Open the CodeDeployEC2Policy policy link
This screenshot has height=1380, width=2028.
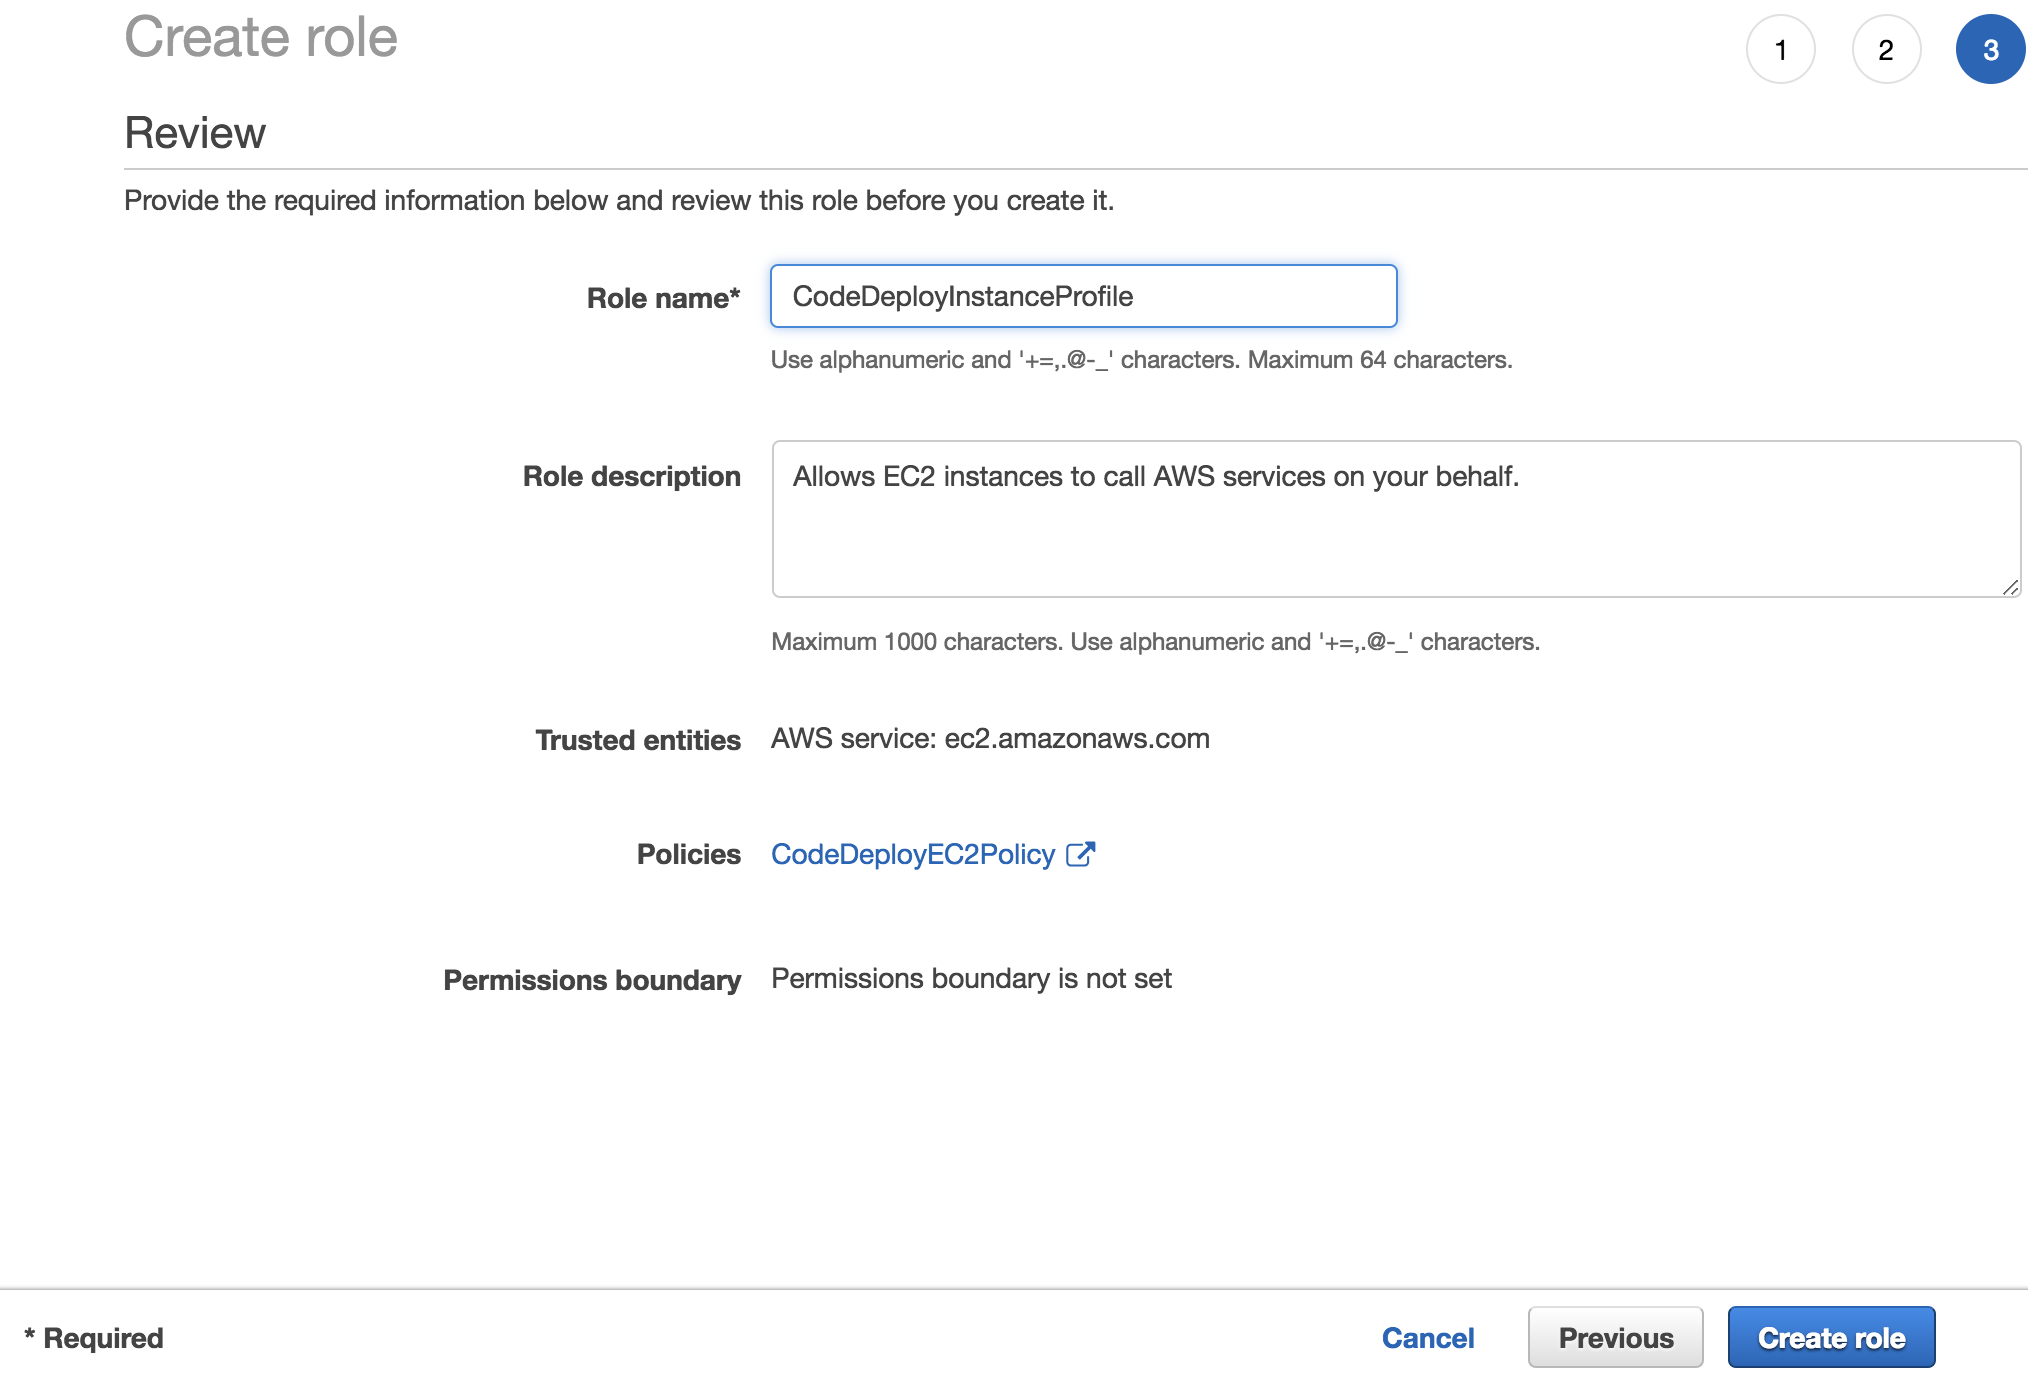click(x=913, y=854)
